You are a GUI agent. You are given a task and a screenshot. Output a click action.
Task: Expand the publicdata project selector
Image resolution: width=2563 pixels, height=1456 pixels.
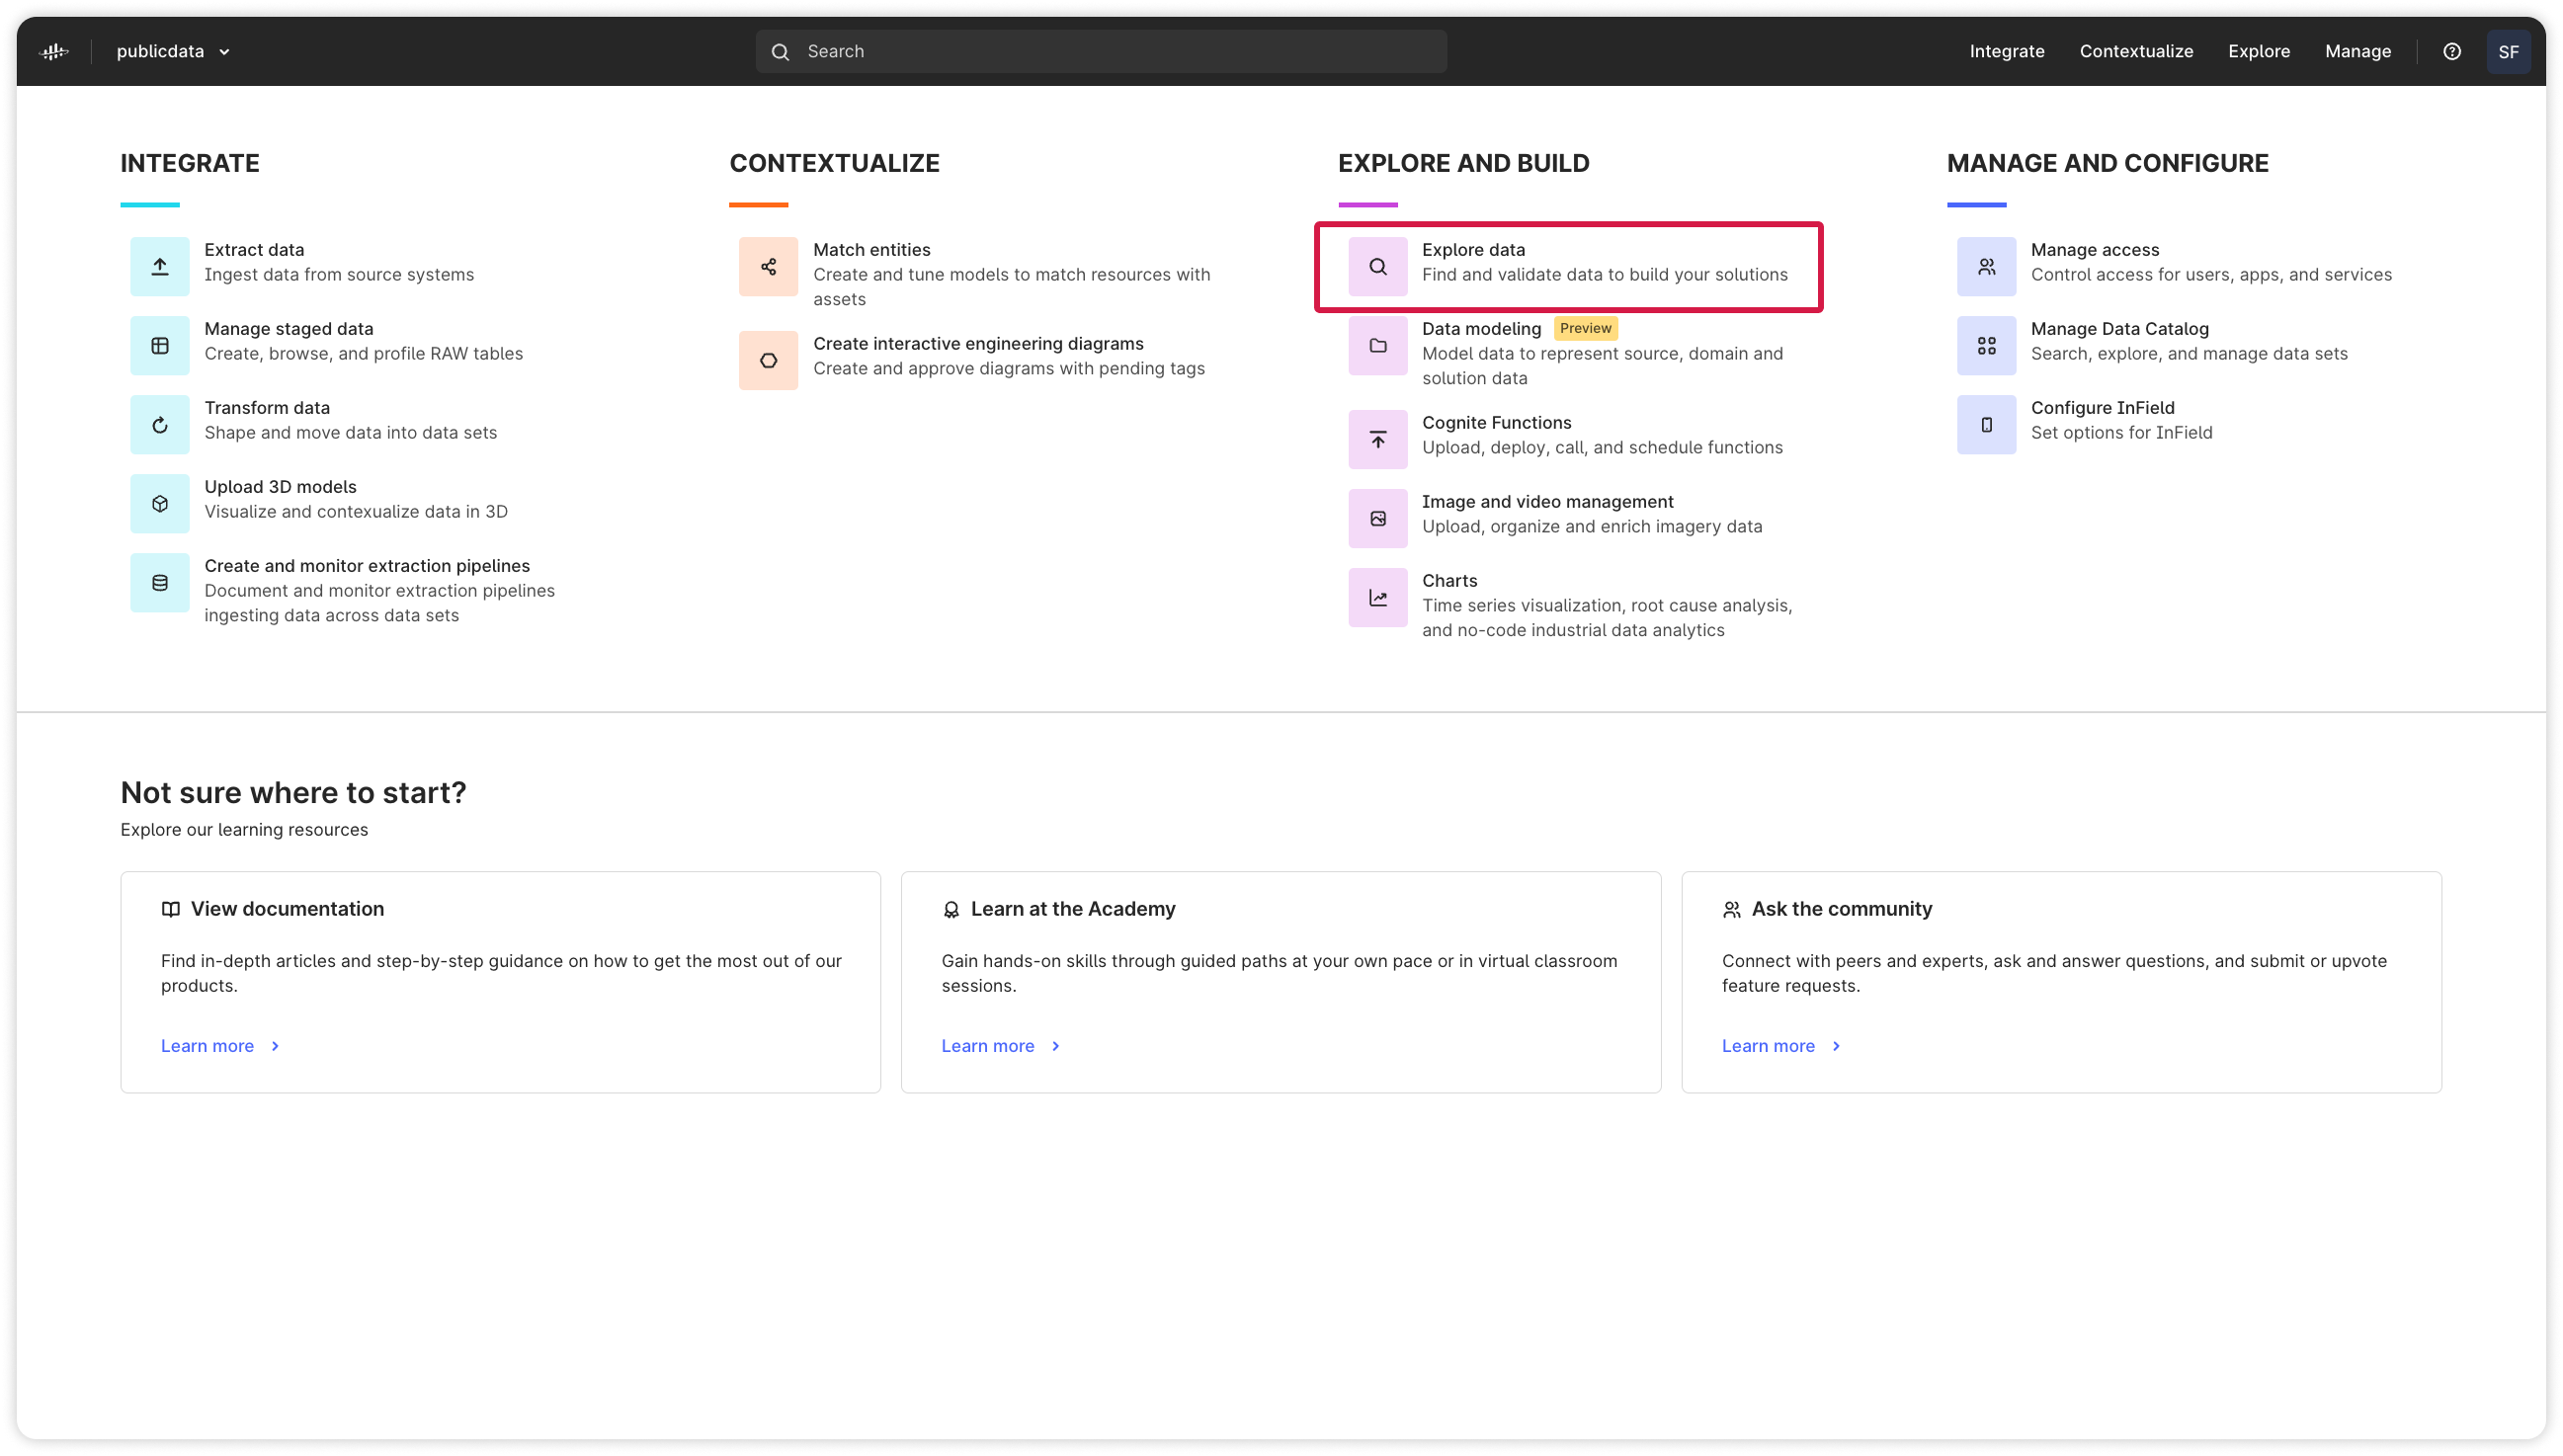tap(172, 51)
